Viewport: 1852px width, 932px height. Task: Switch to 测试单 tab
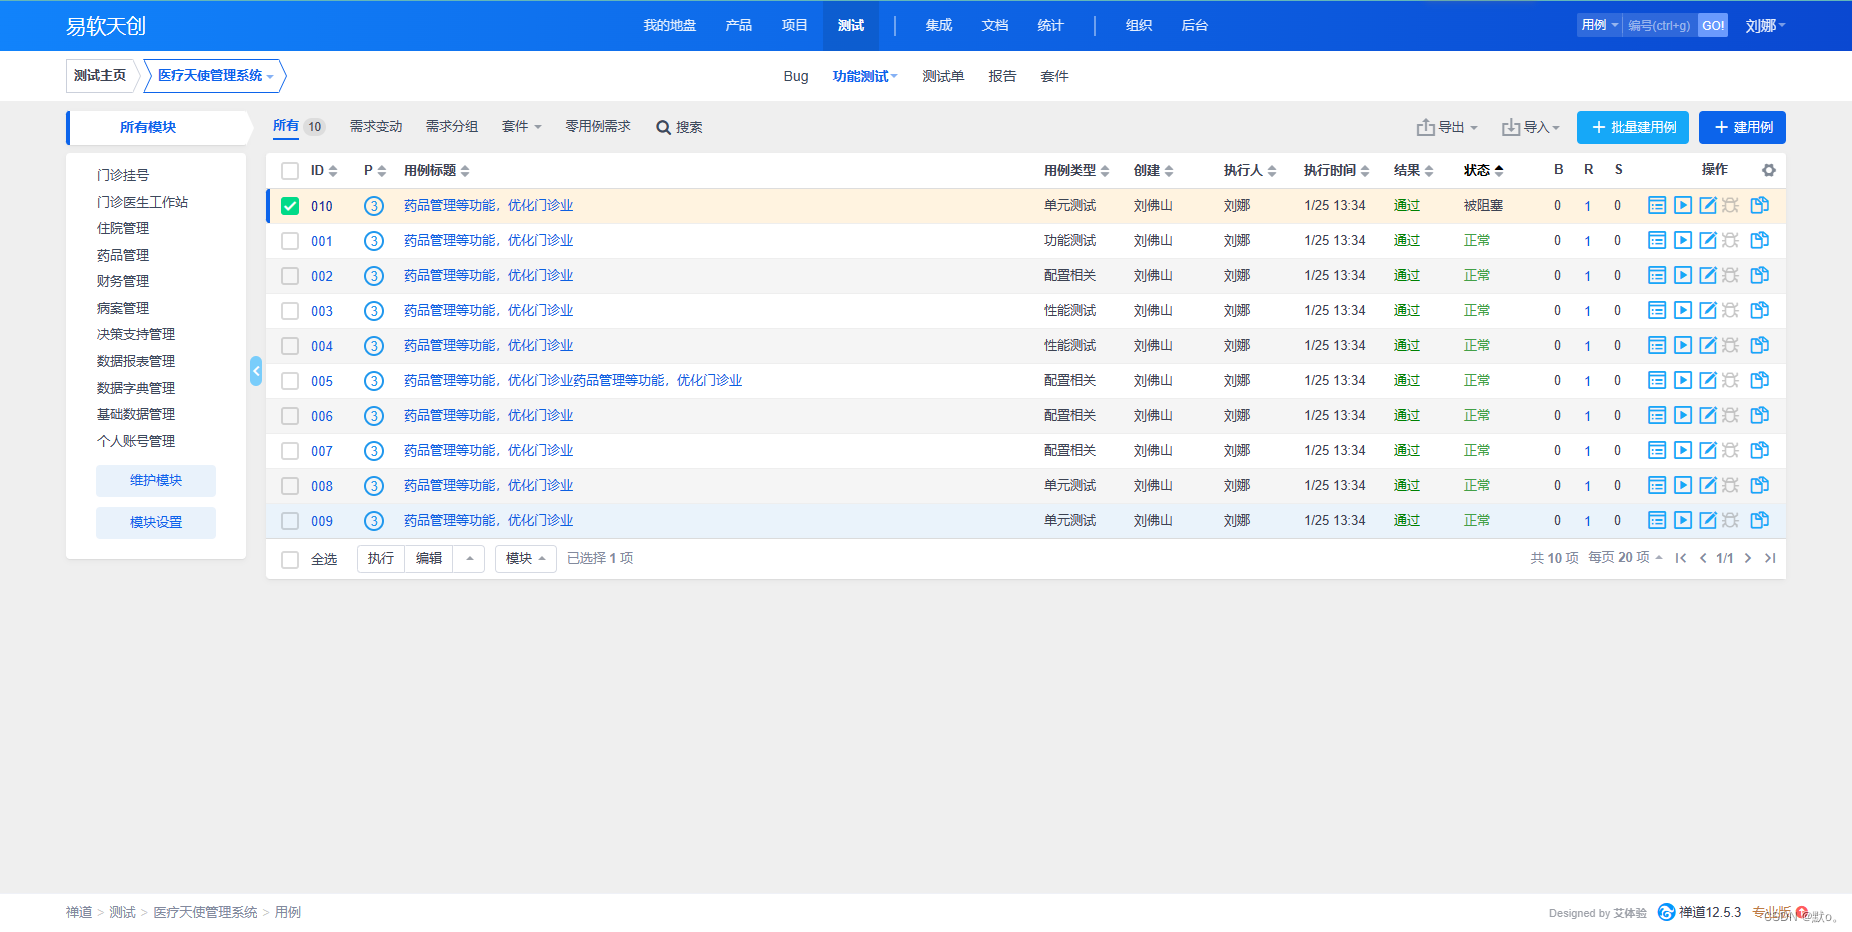tap(943, 76)
